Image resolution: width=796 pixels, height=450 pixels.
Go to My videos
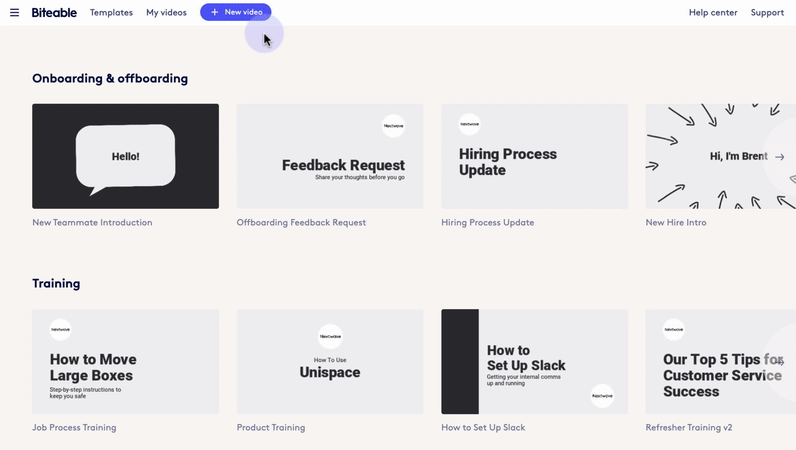coord(166,13)
